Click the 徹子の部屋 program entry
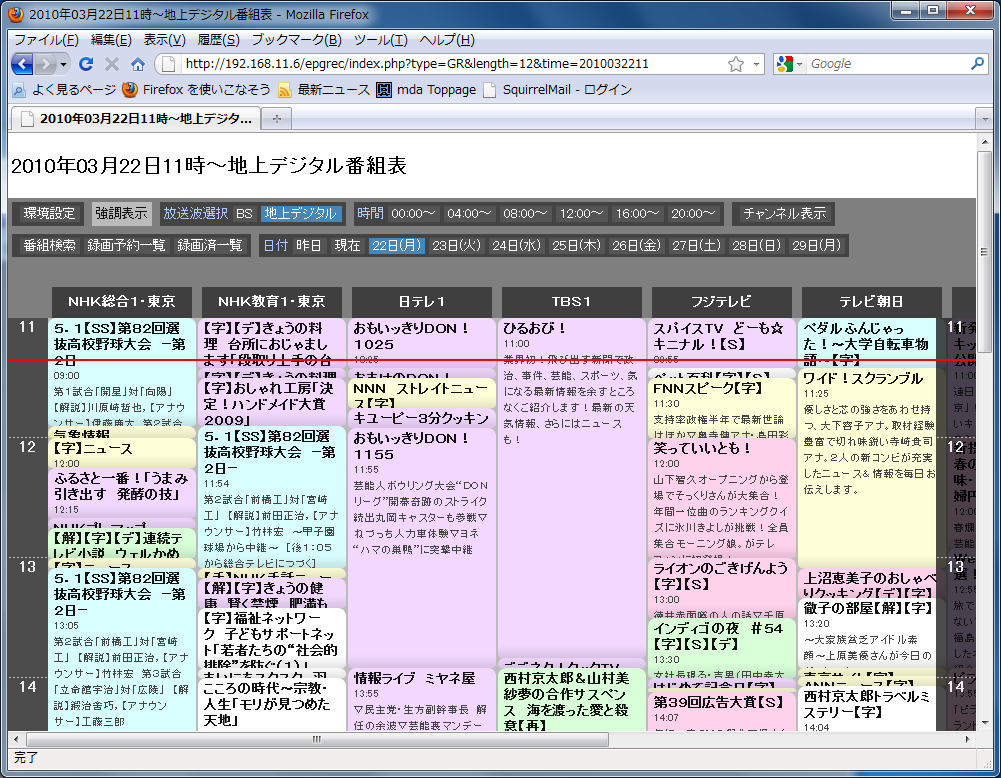The width and height of the screenshot is (1001, 778). click(x=868, y=634)
